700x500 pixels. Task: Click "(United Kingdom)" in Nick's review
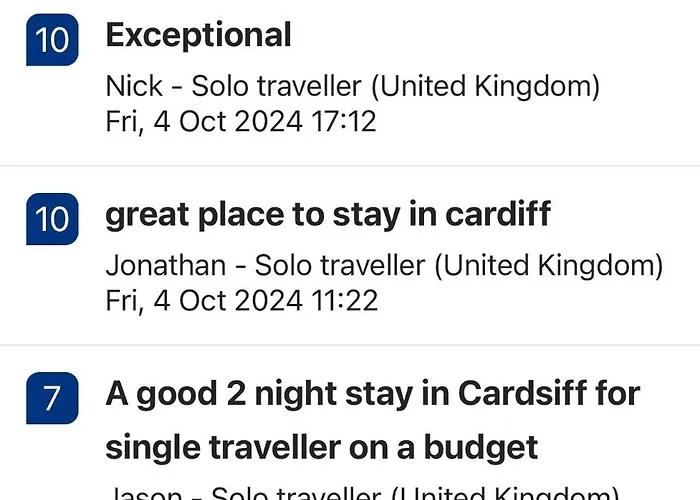coord(485,87)
